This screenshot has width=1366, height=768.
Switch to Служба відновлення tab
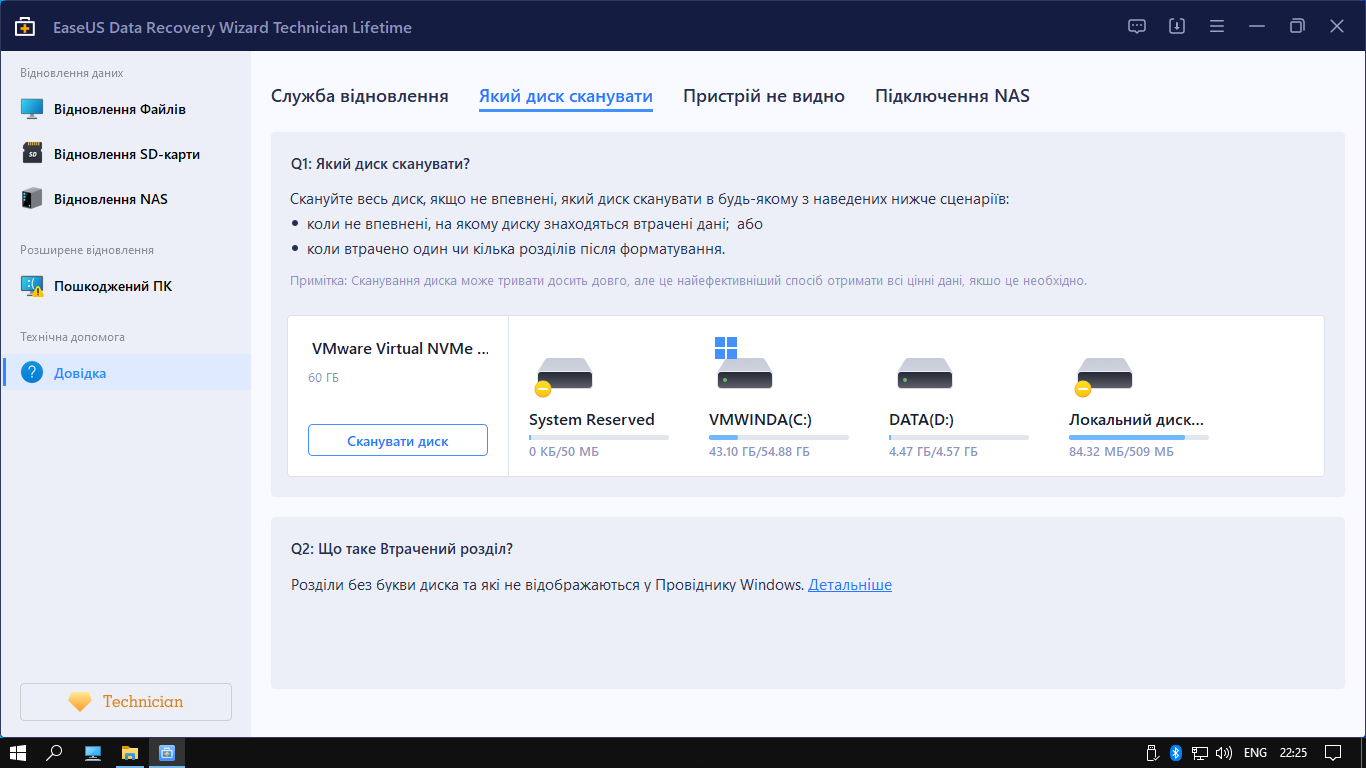[x=360, y=97]
